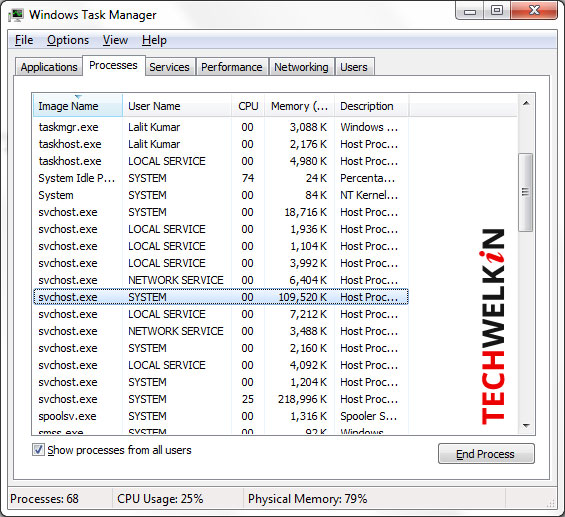Viewport: 565px width, 517px height.
Task: Select svchost.exe using 18,716 K
Action: pyautogui.click(x=221, y=212)
